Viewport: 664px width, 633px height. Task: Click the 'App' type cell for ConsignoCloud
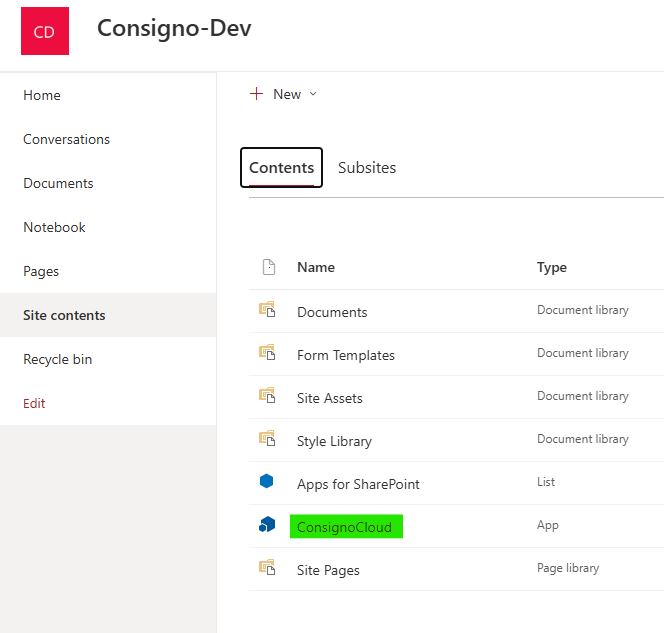548,525
